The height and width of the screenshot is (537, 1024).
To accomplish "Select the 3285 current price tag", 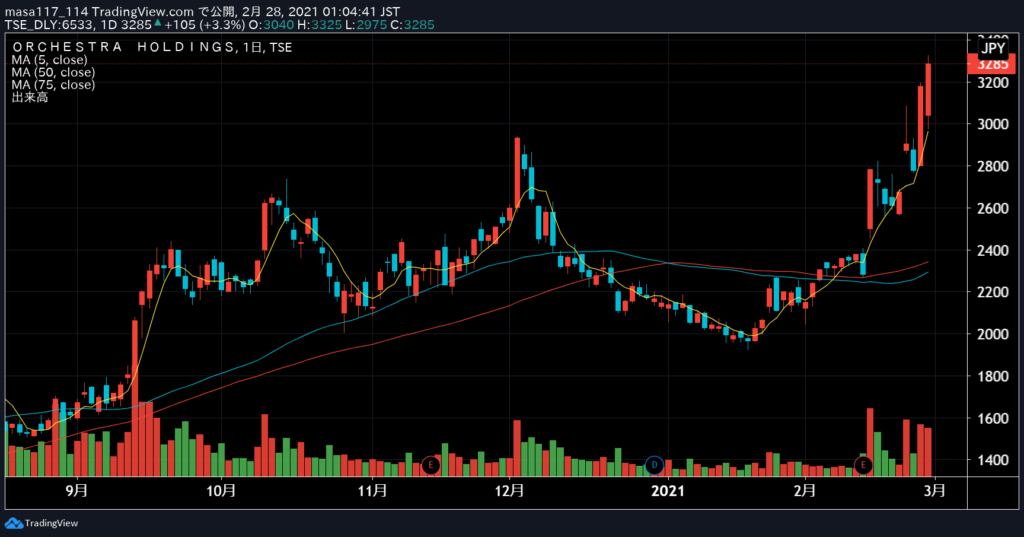I will pos(992,64).
